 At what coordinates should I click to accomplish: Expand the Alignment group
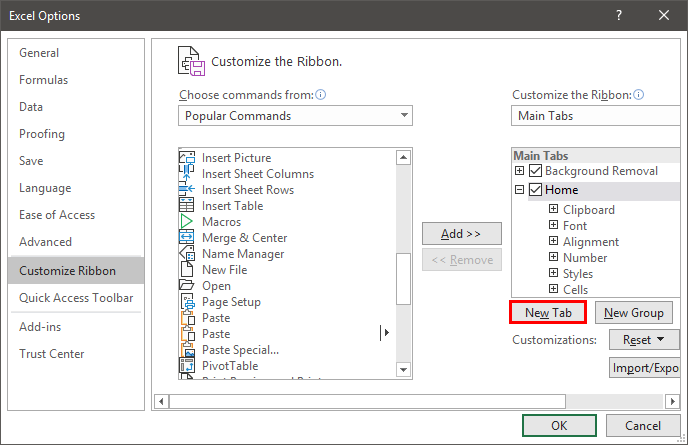(x=554, y=240)
